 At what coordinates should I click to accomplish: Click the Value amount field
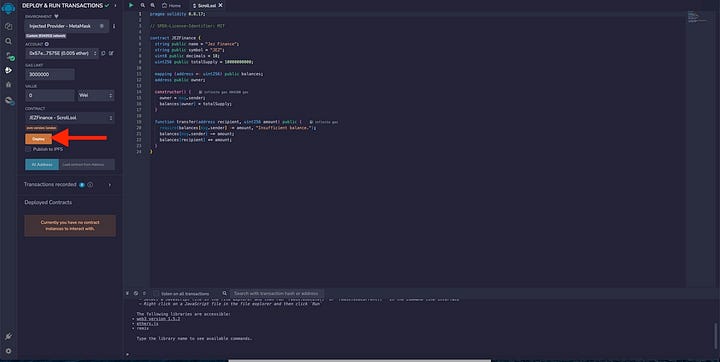coord(50,96)
